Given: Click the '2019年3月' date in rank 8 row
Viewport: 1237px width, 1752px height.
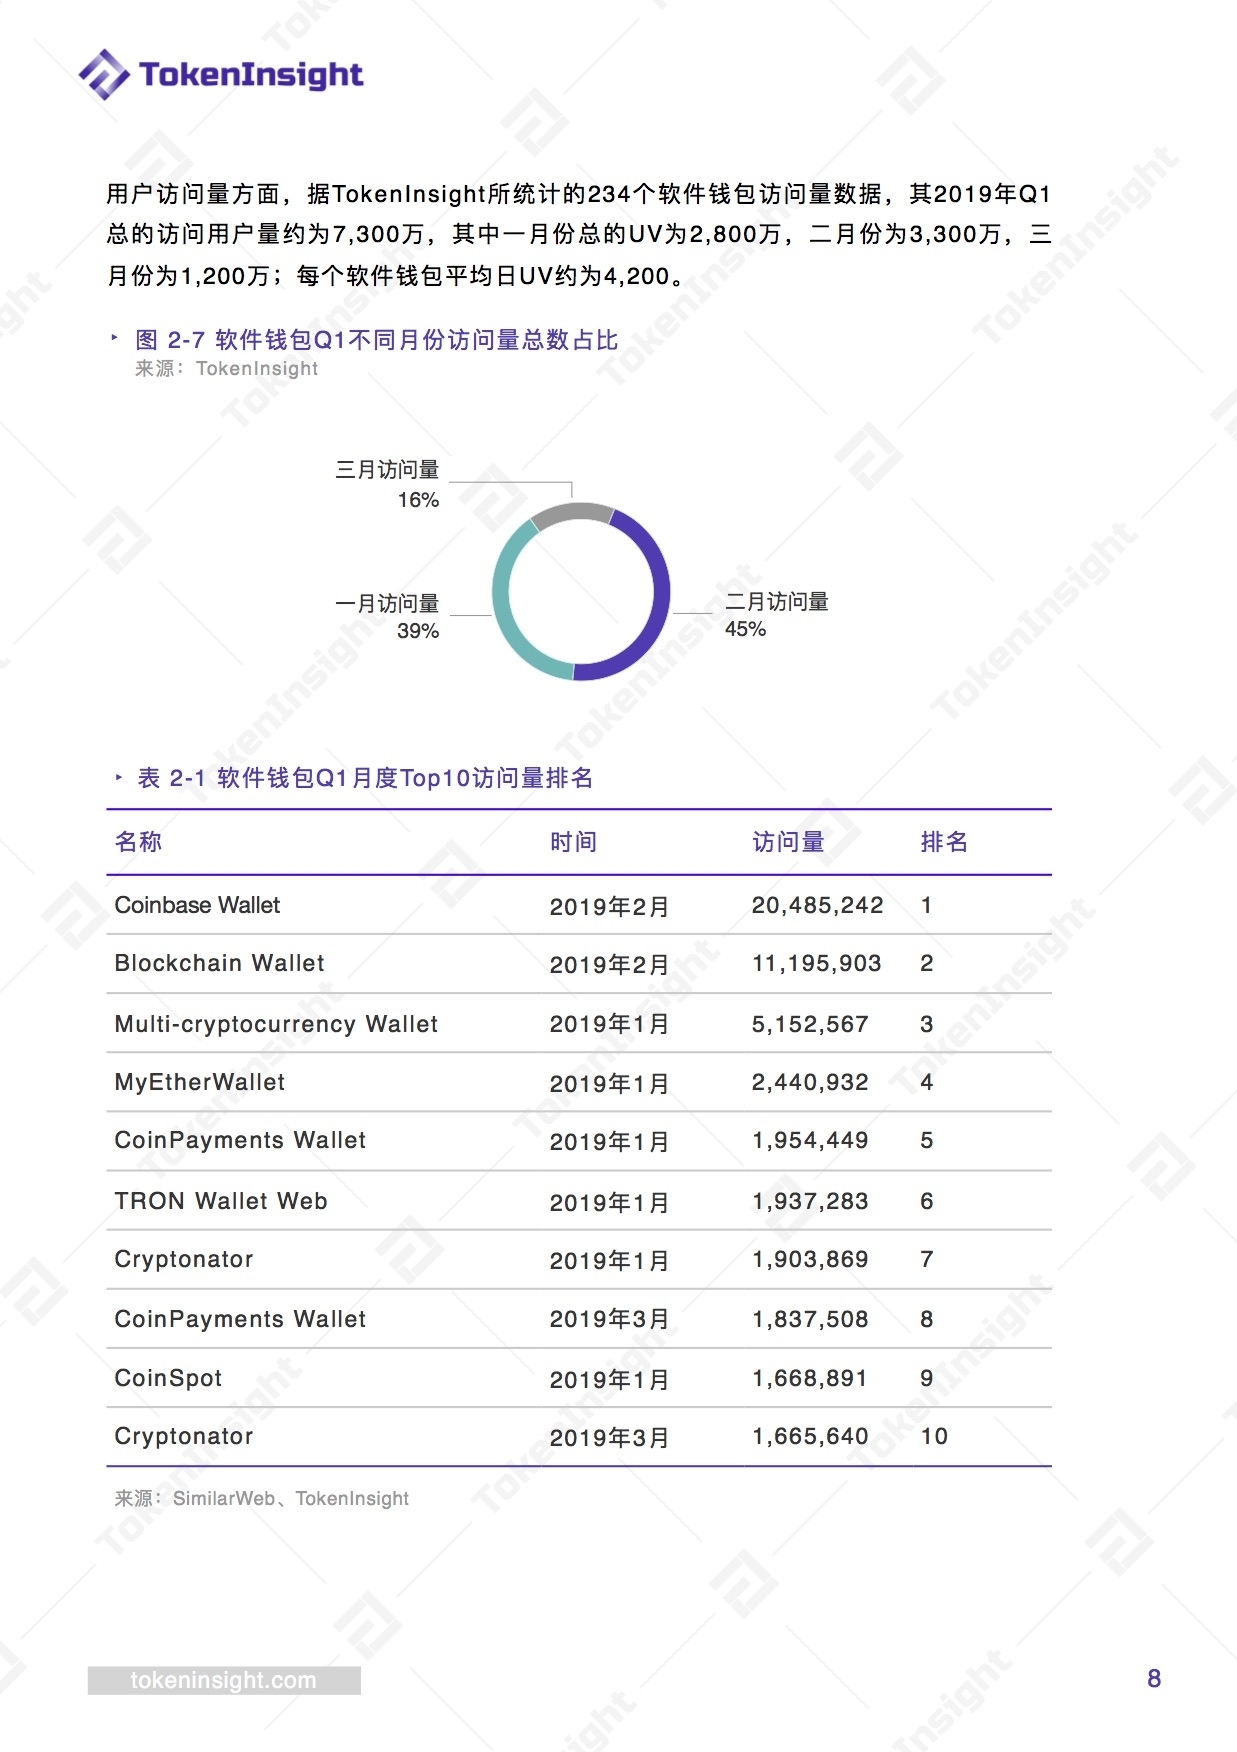Looking at the screenshot, I should point(610,1320).
